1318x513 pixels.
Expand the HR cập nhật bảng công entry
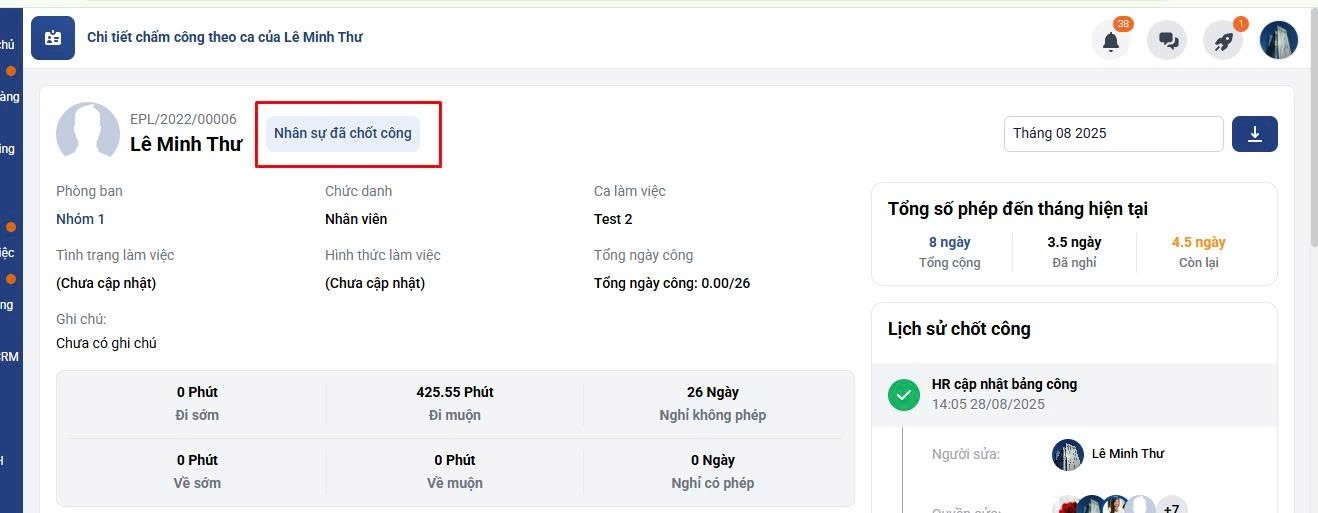1004,384
